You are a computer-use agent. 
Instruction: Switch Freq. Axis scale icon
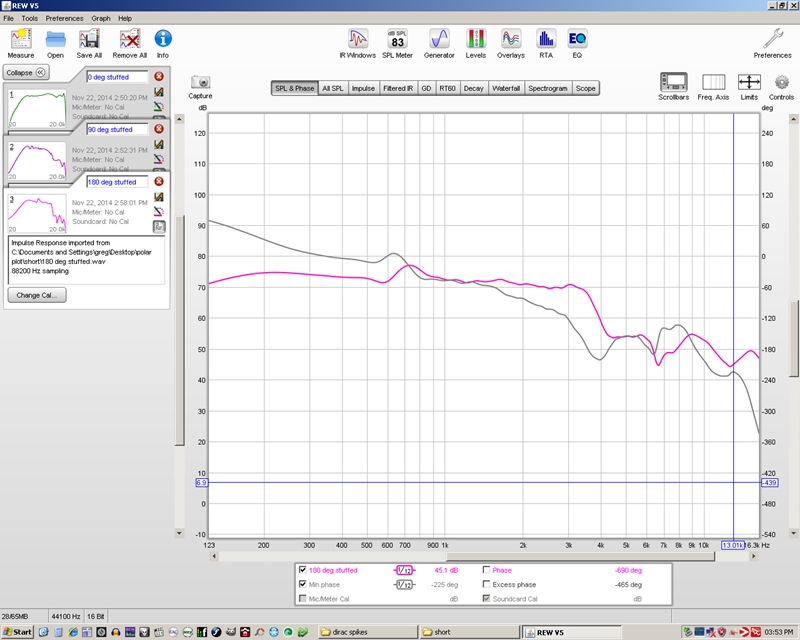click(x=713, y=86)
